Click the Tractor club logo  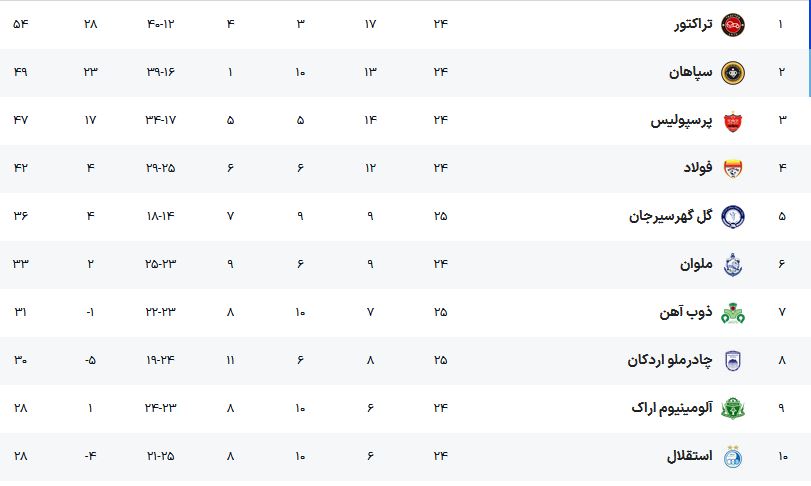(732, 25)
